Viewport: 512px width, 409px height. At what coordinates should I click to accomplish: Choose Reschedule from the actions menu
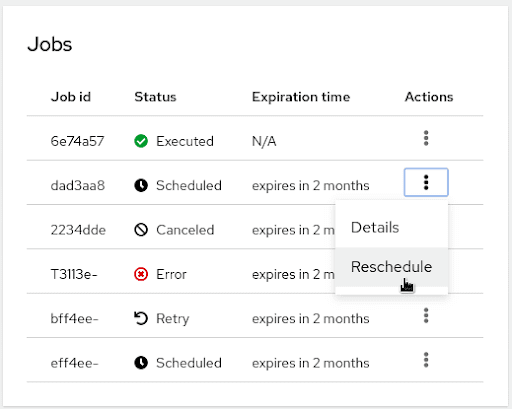pos(391,267)
